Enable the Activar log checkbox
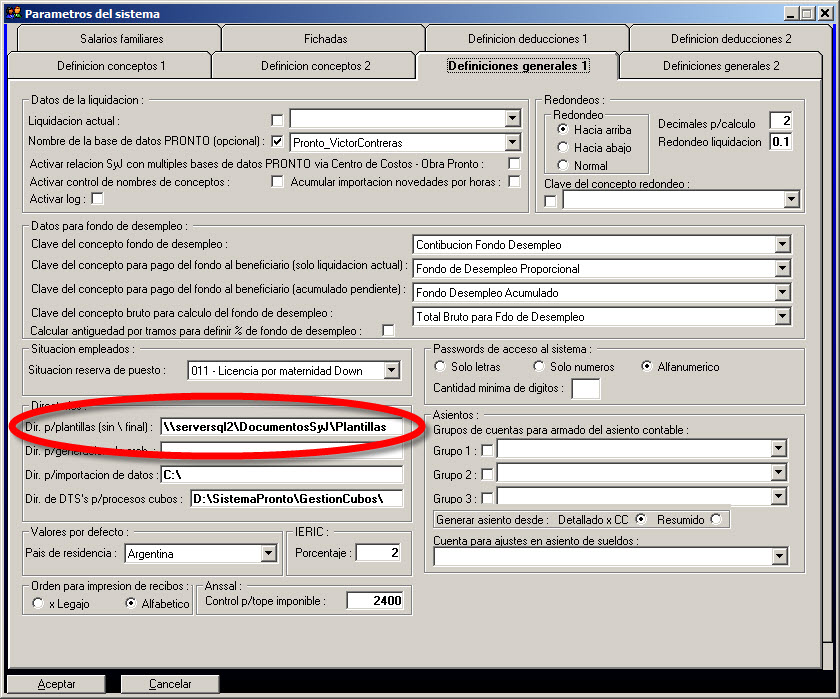The image size is (840, 699). (x=97, y=199)
